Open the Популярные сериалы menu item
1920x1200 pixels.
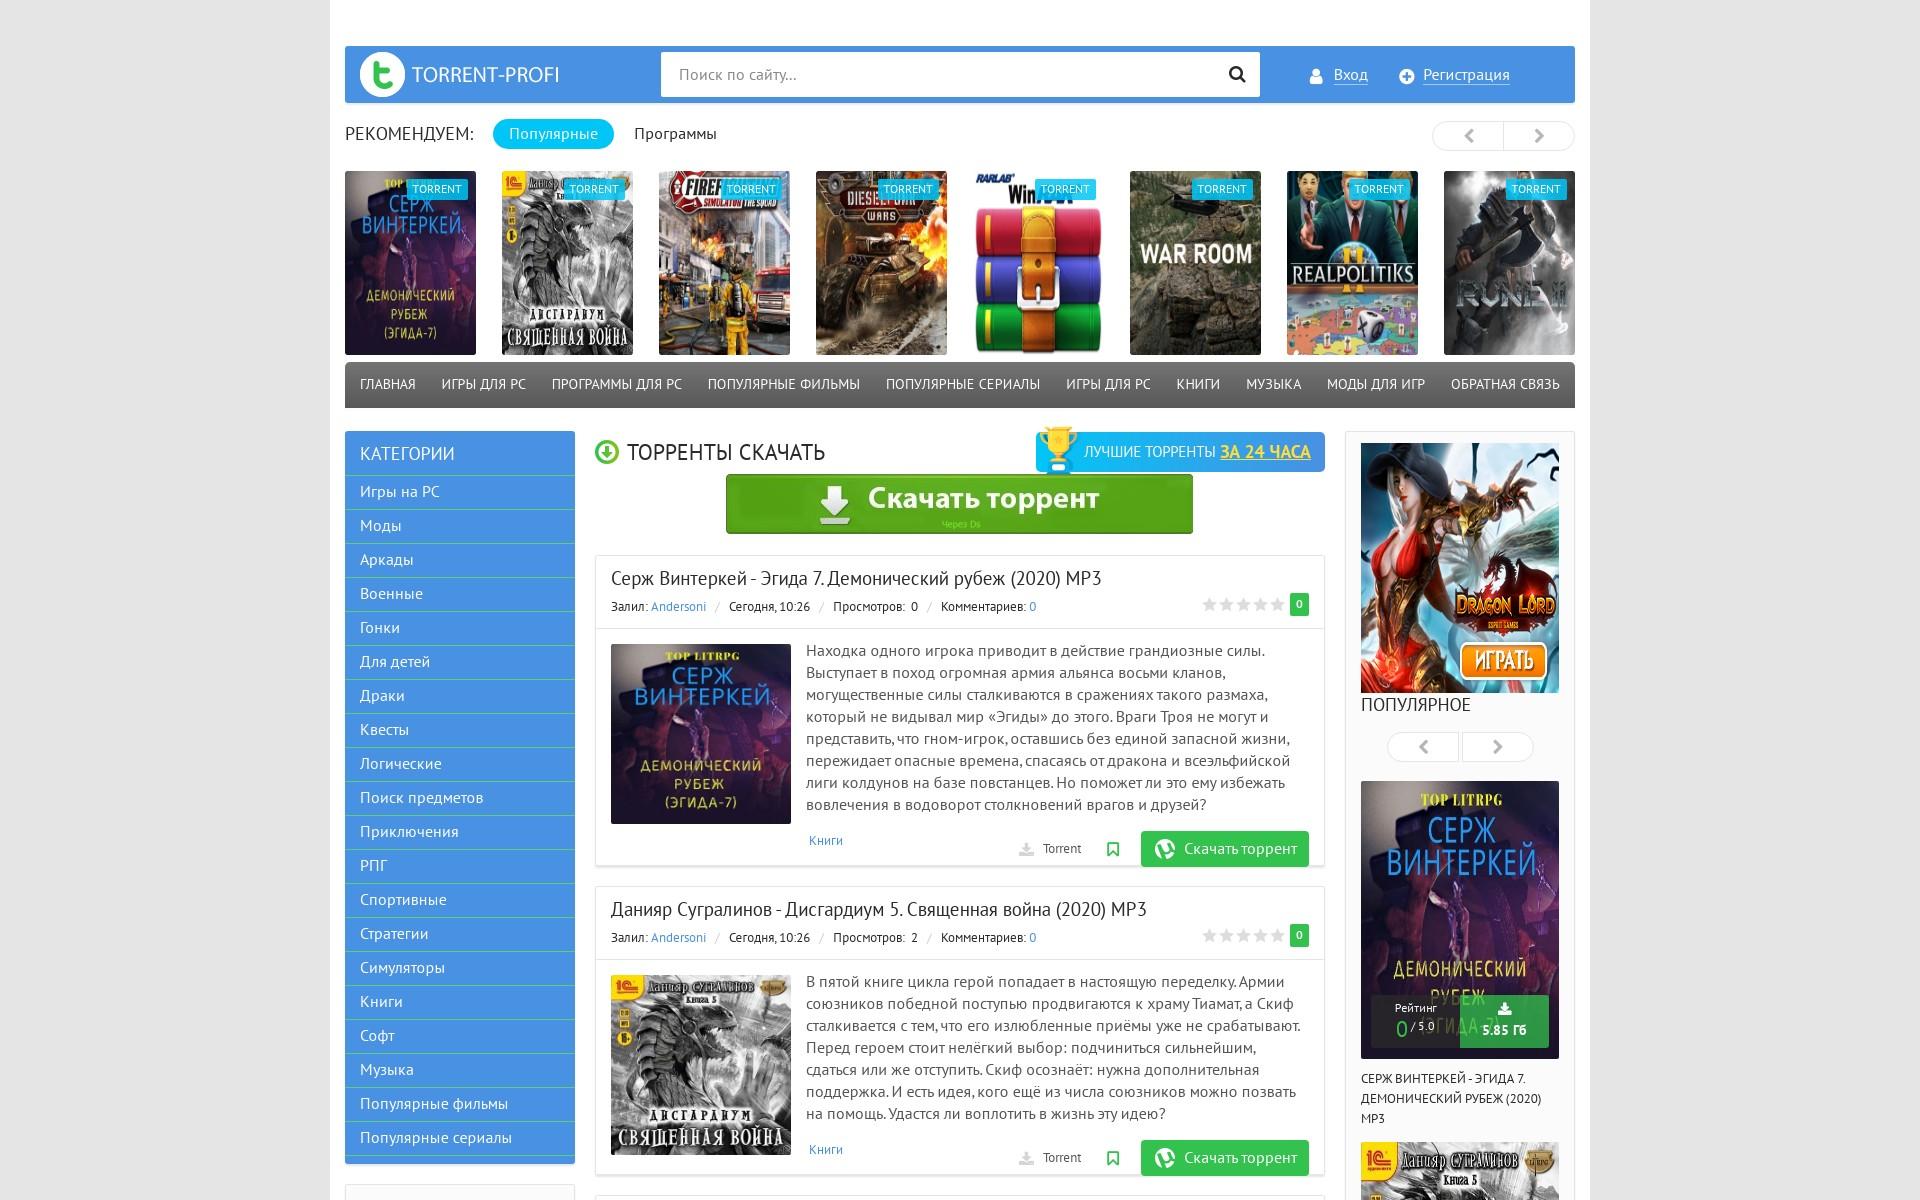pyautogui.click(x=962, y=384)
